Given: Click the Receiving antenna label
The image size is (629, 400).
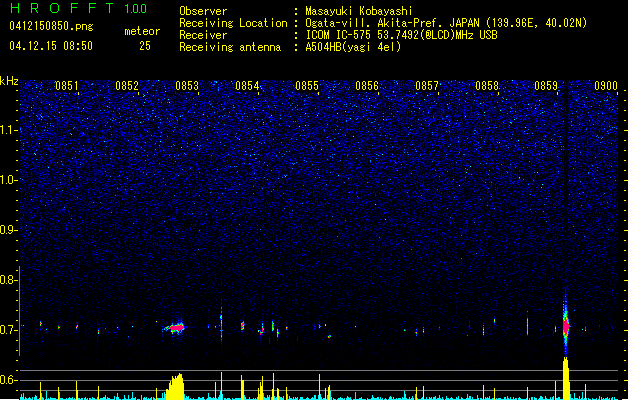Looking at the screenshot, I should point(230,47).
